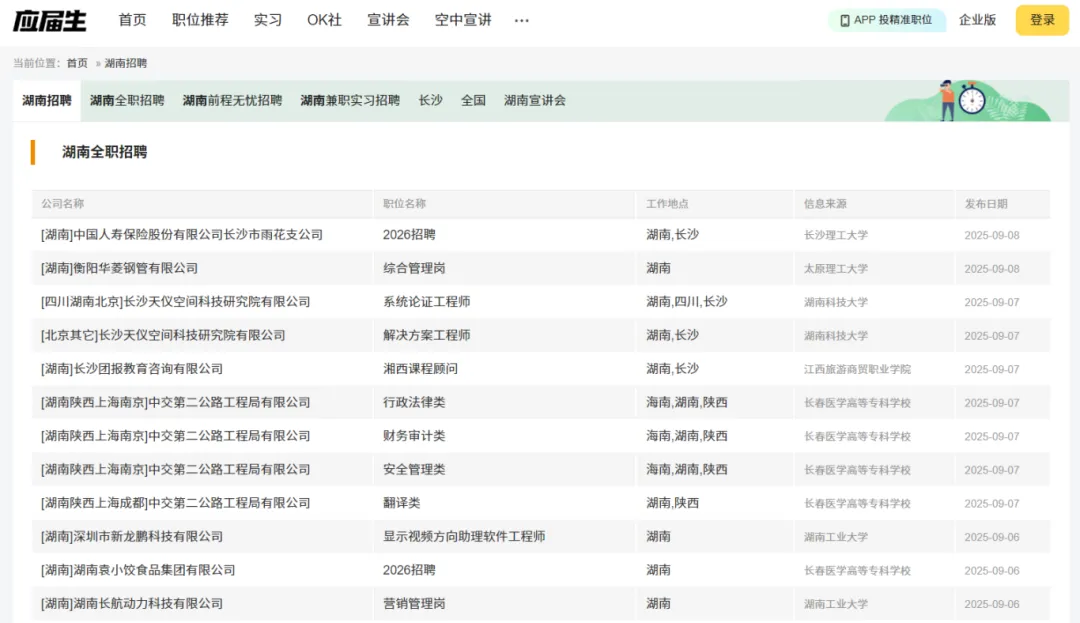The image size is (1080, 623).
Task: Open the 财务审计类 job posting
Action: click(x=414, y=436)
